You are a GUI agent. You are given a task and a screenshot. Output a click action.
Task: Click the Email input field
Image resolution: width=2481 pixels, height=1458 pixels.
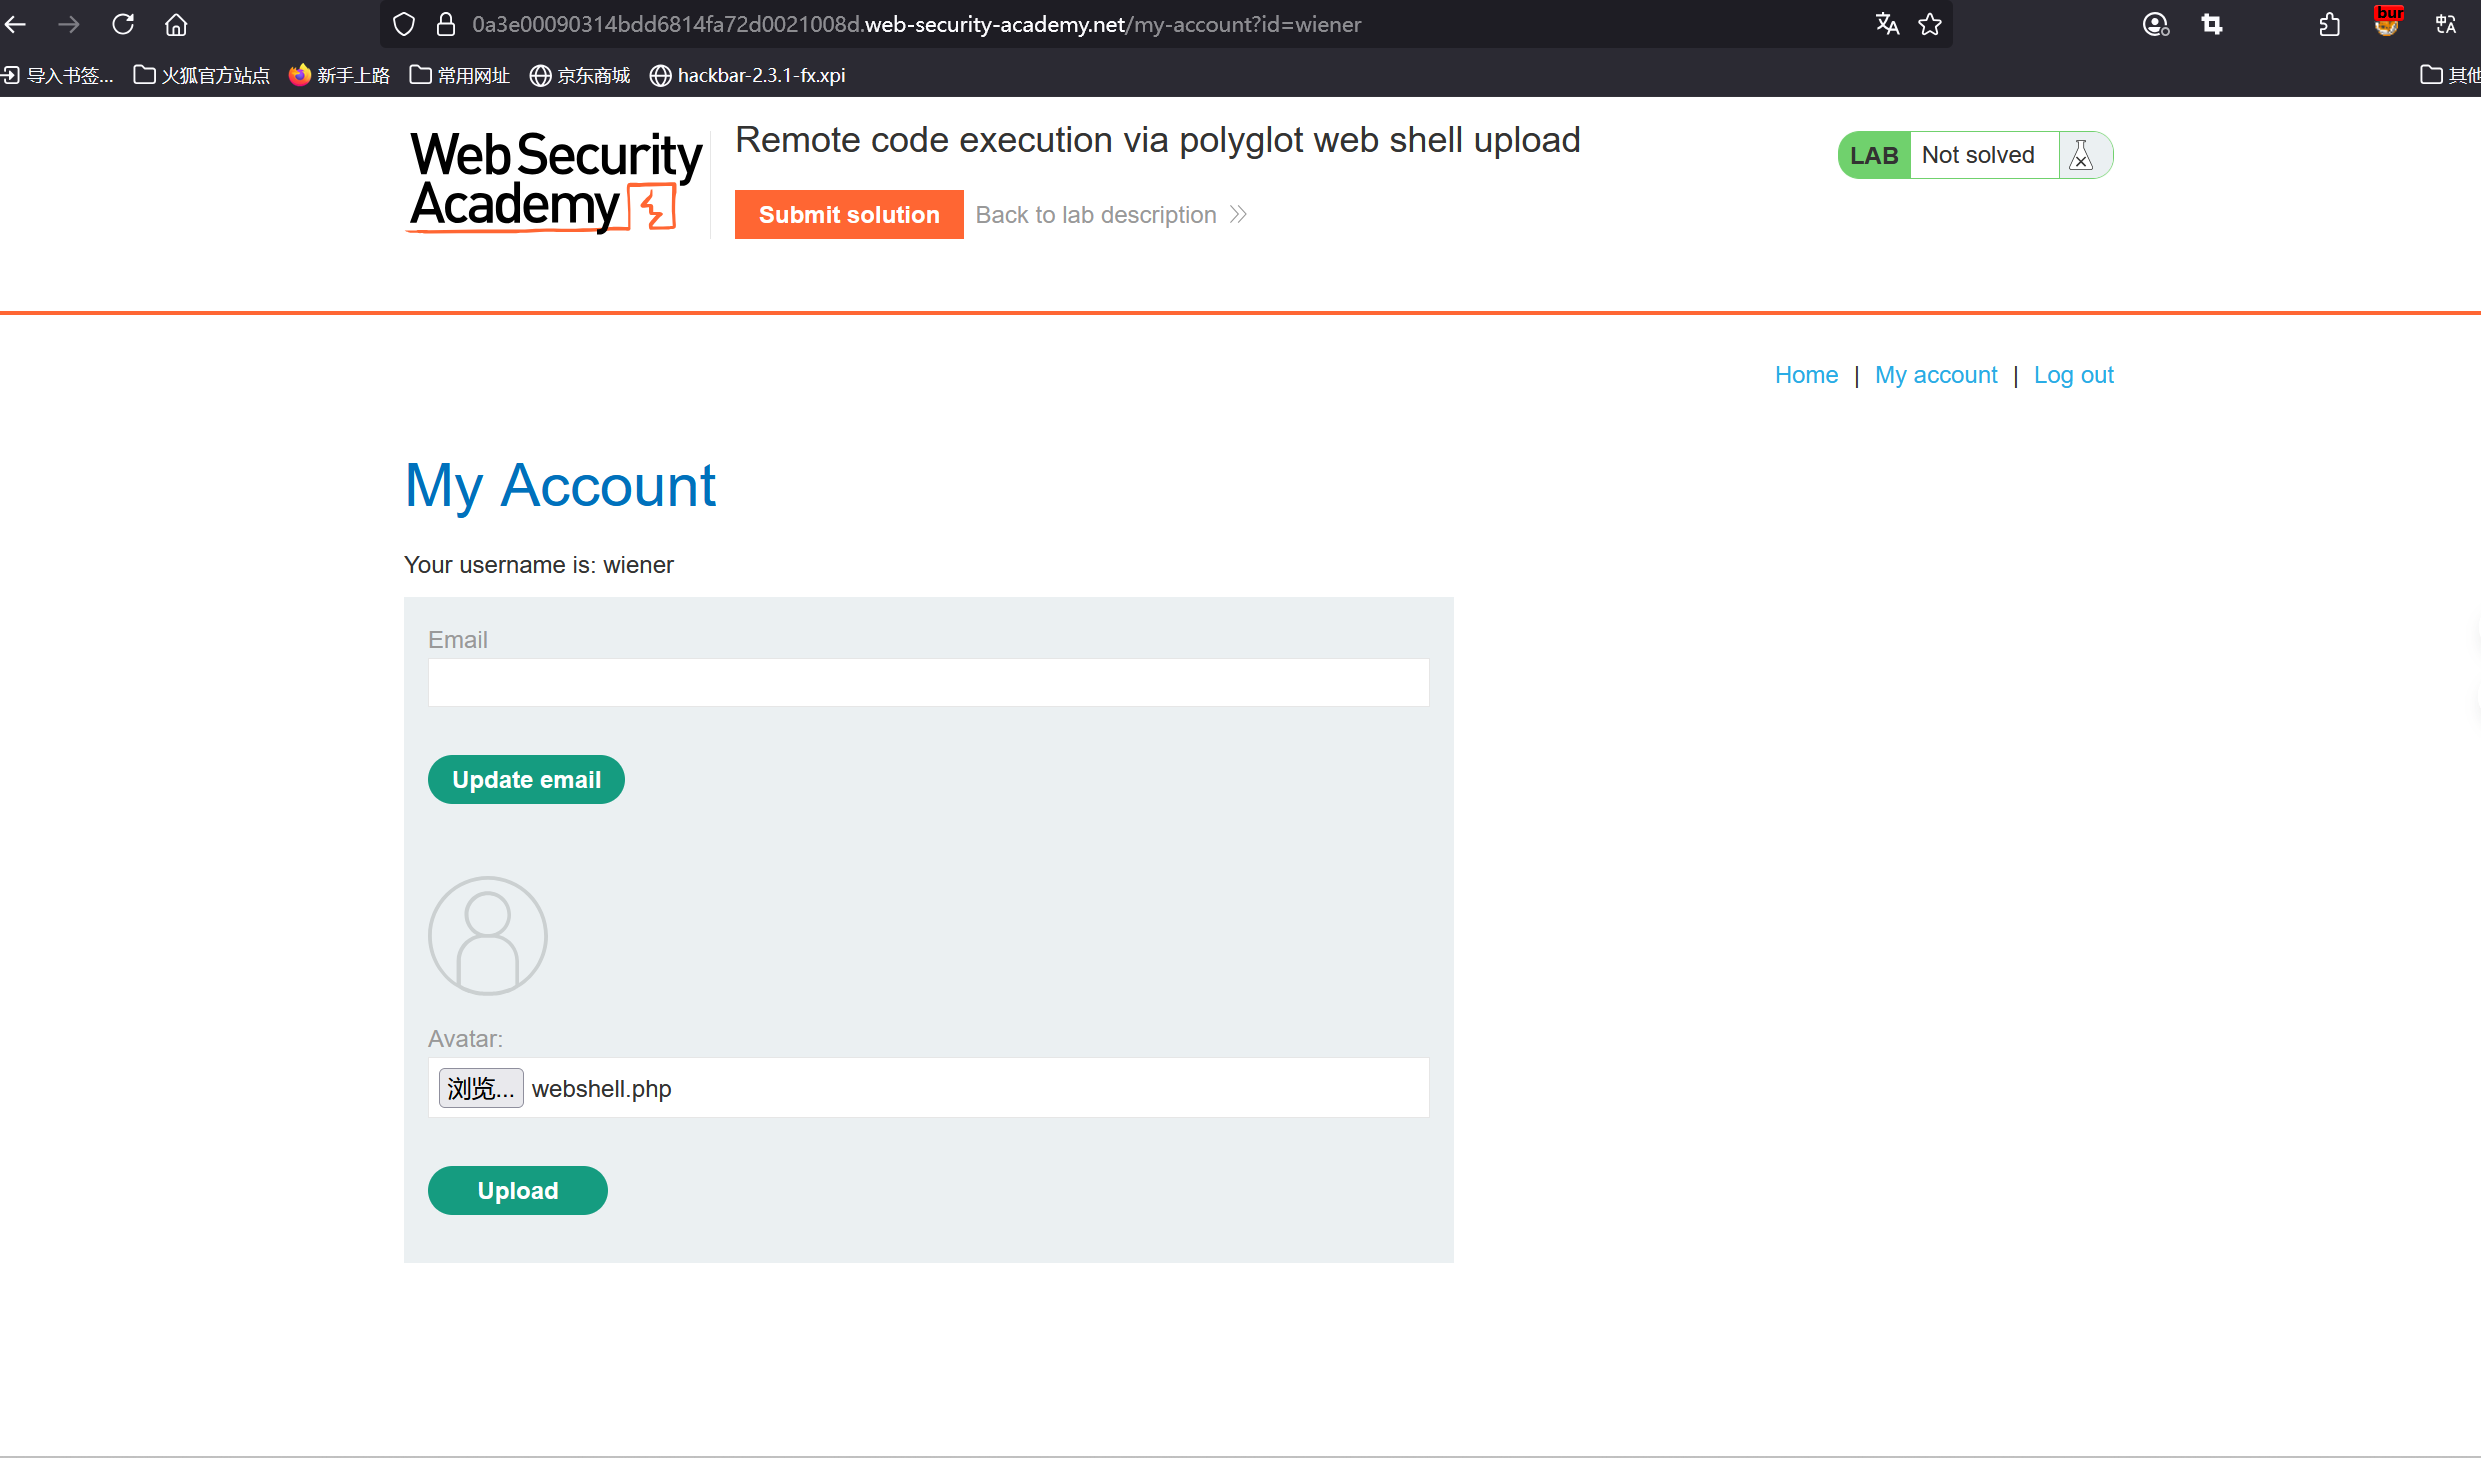click(928, 682)
